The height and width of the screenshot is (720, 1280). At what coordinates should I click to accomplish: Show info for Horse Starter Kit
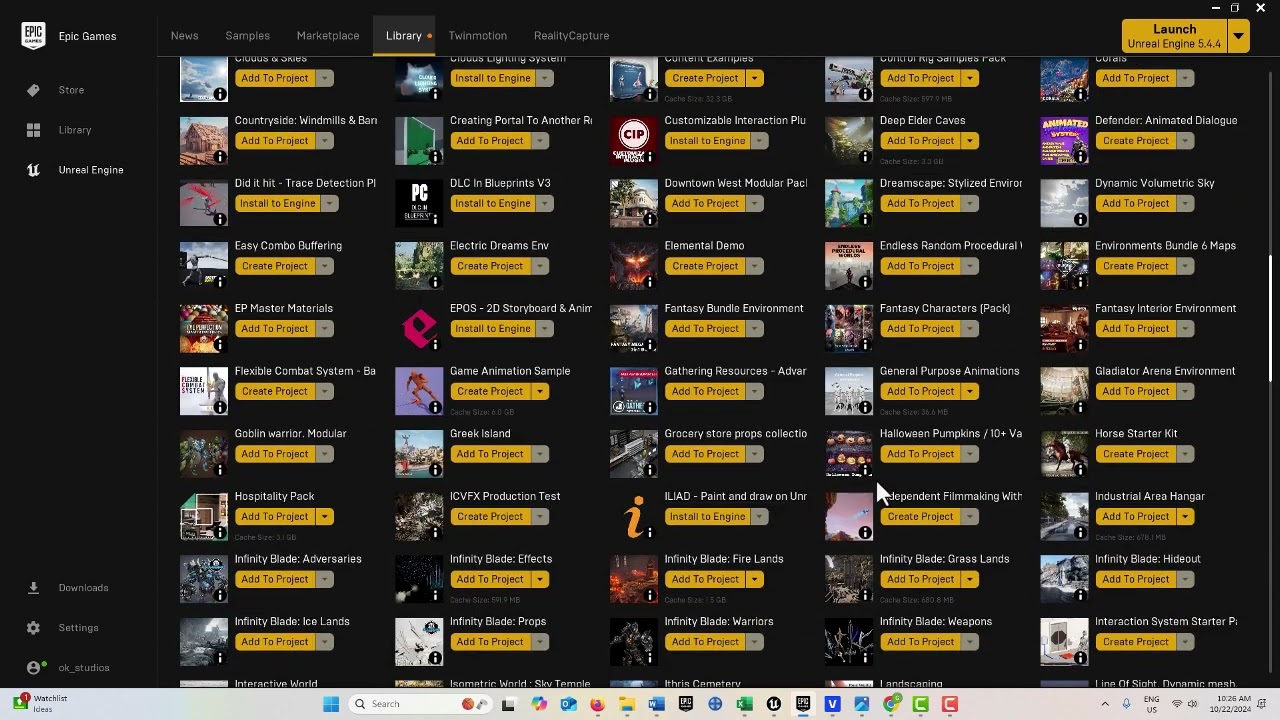point(1080,470)
